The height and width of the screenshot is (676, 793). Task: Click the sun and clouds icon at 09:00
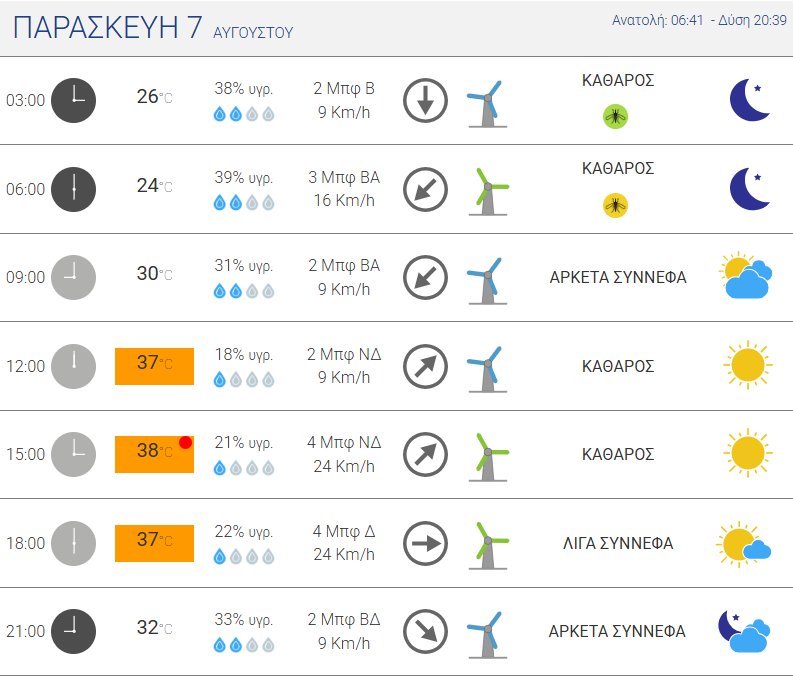point(746,276)
